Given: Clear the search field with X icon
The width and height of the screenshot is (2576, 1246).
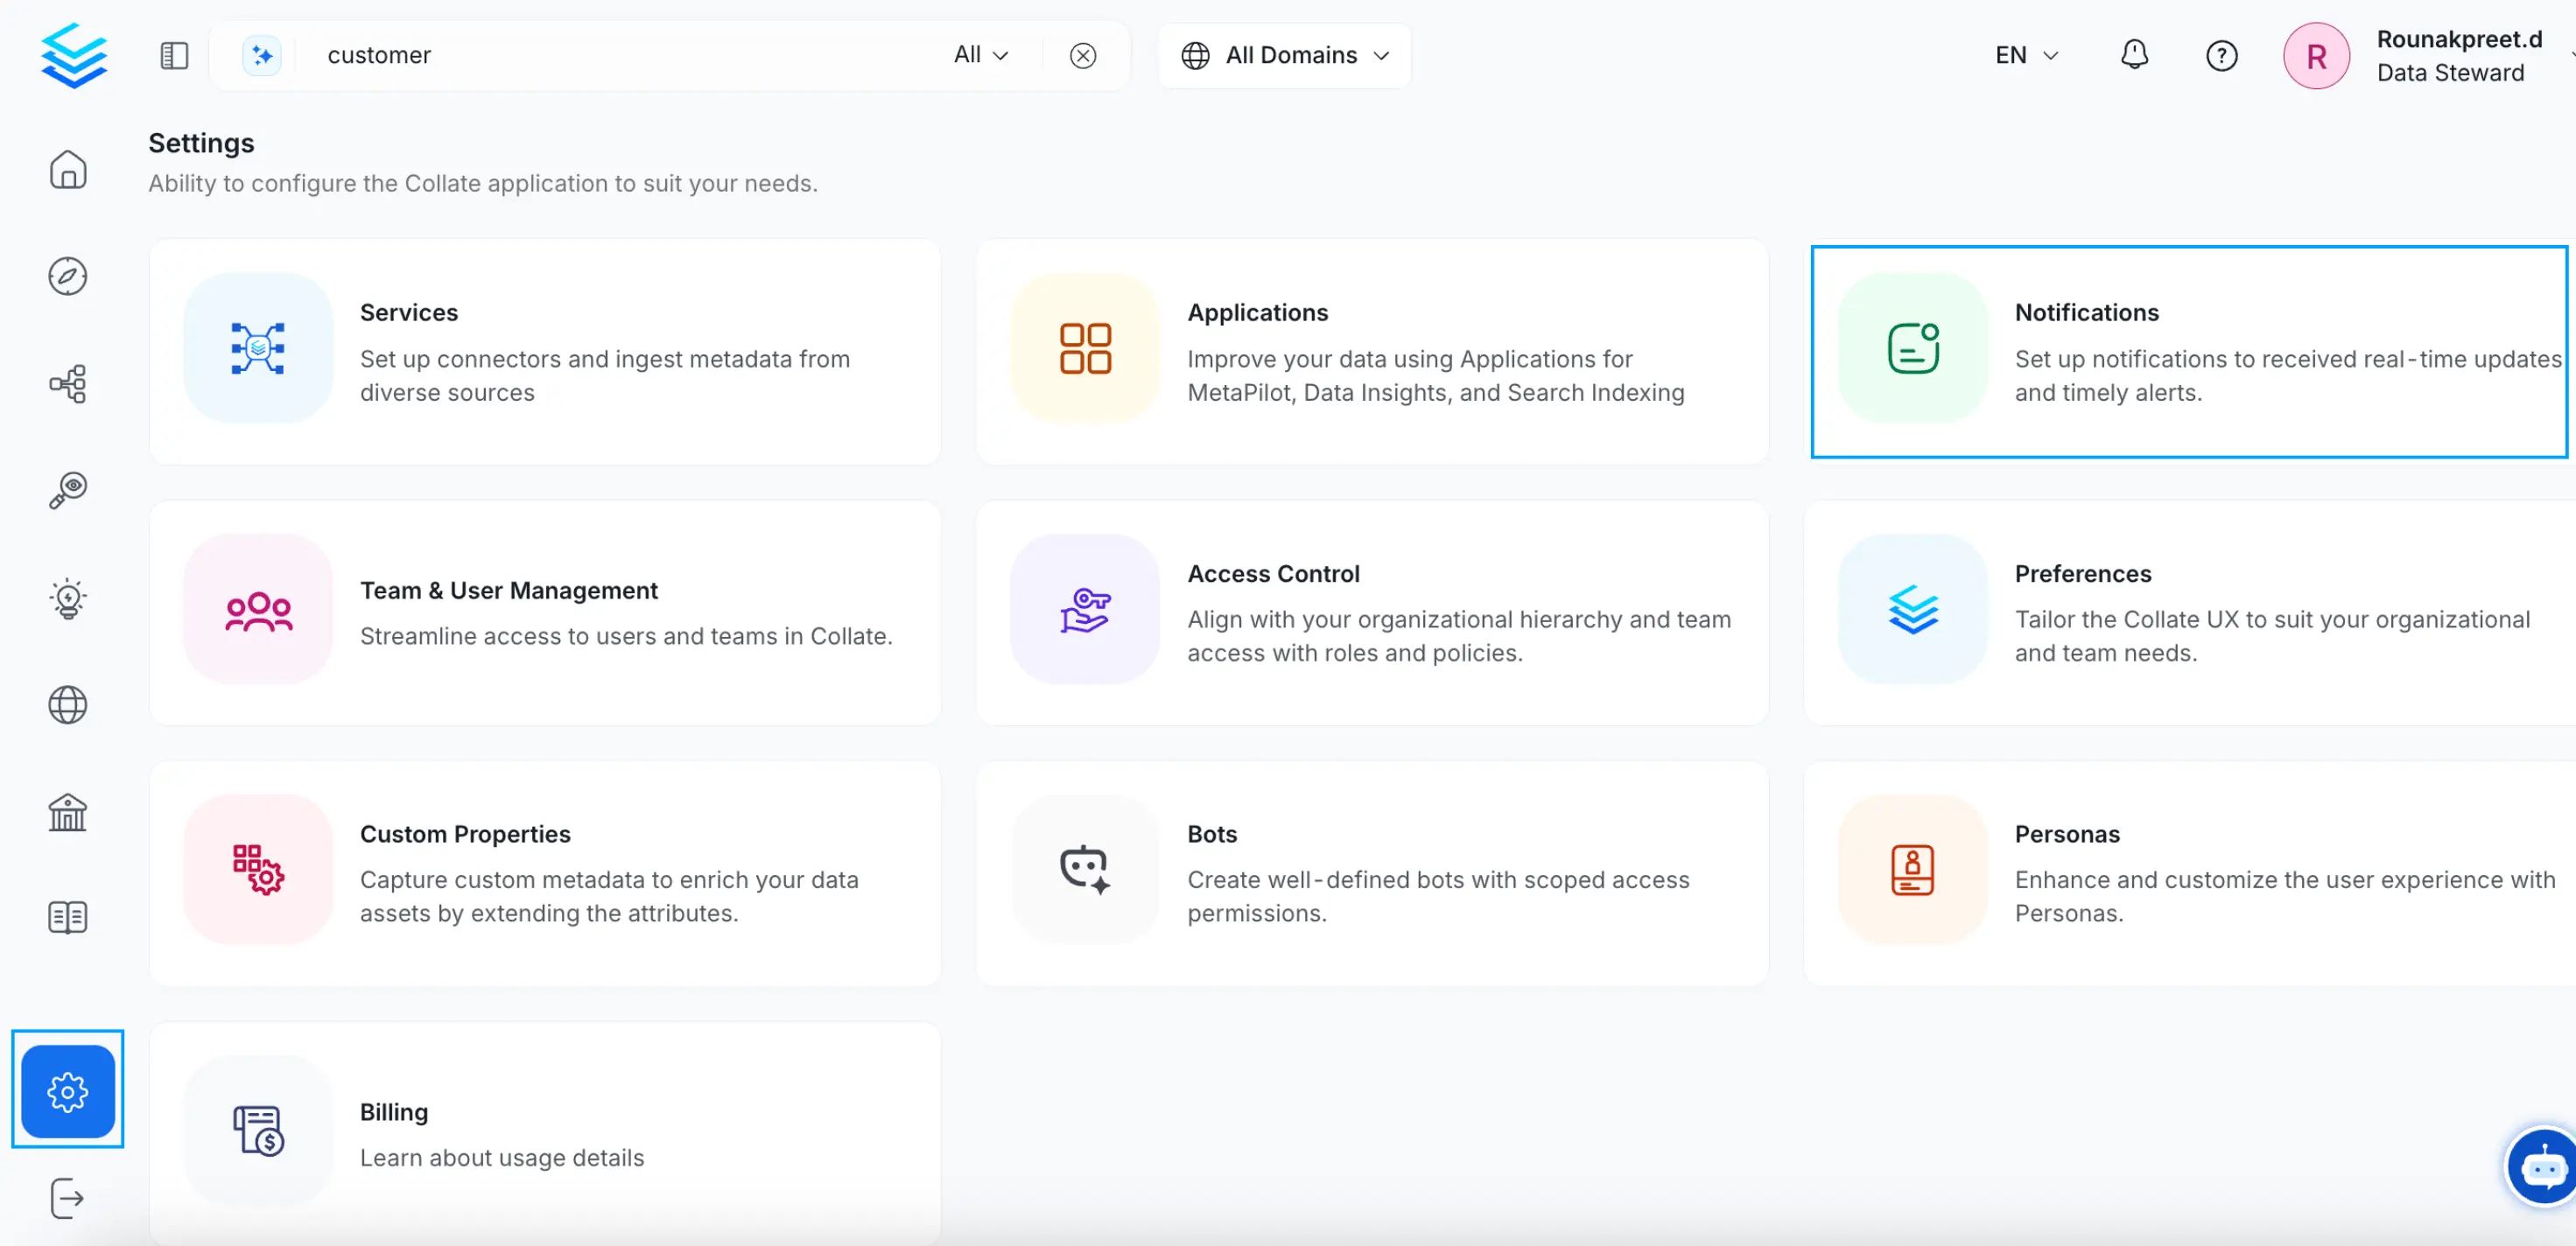Looking at the screenshot, I should click(1082, 55).
